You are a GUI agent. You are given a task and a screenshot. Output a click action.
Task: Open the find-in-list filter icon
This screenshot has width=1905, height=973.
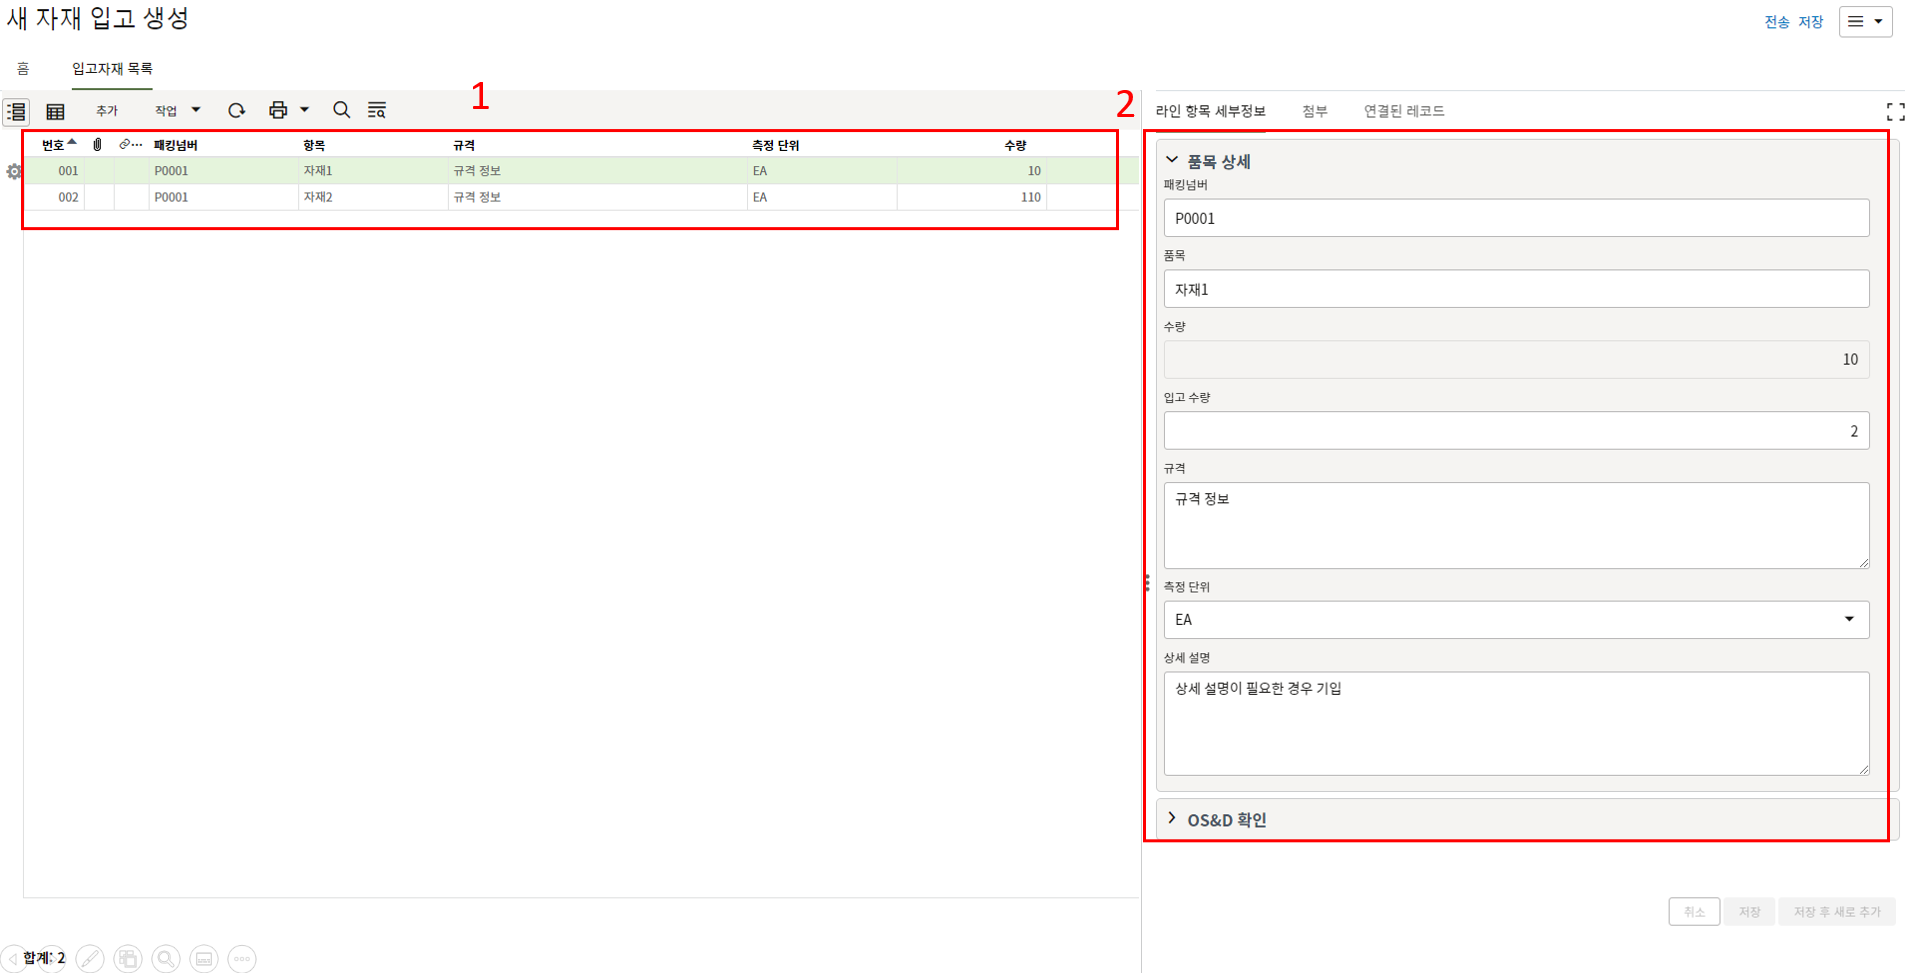coord(377,110)
